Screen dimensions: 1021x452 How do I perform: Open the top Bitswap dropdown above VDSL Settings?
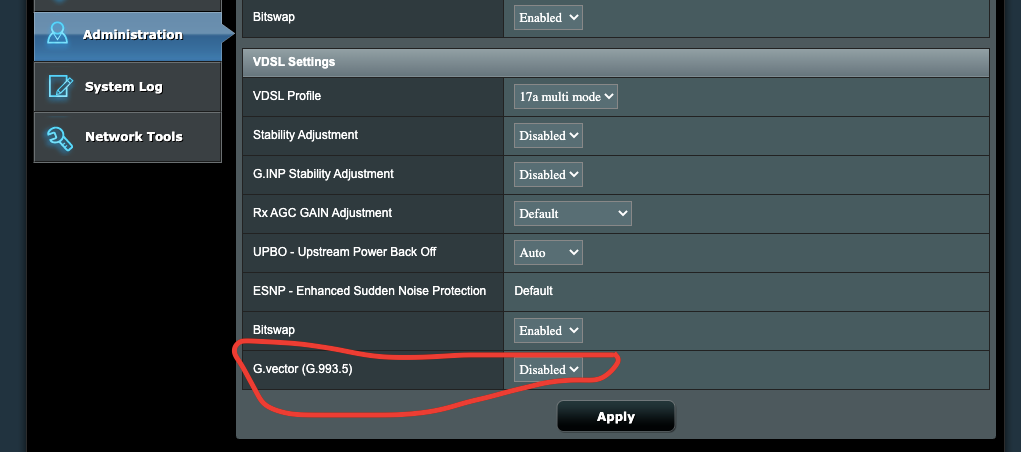coord(548,18)
